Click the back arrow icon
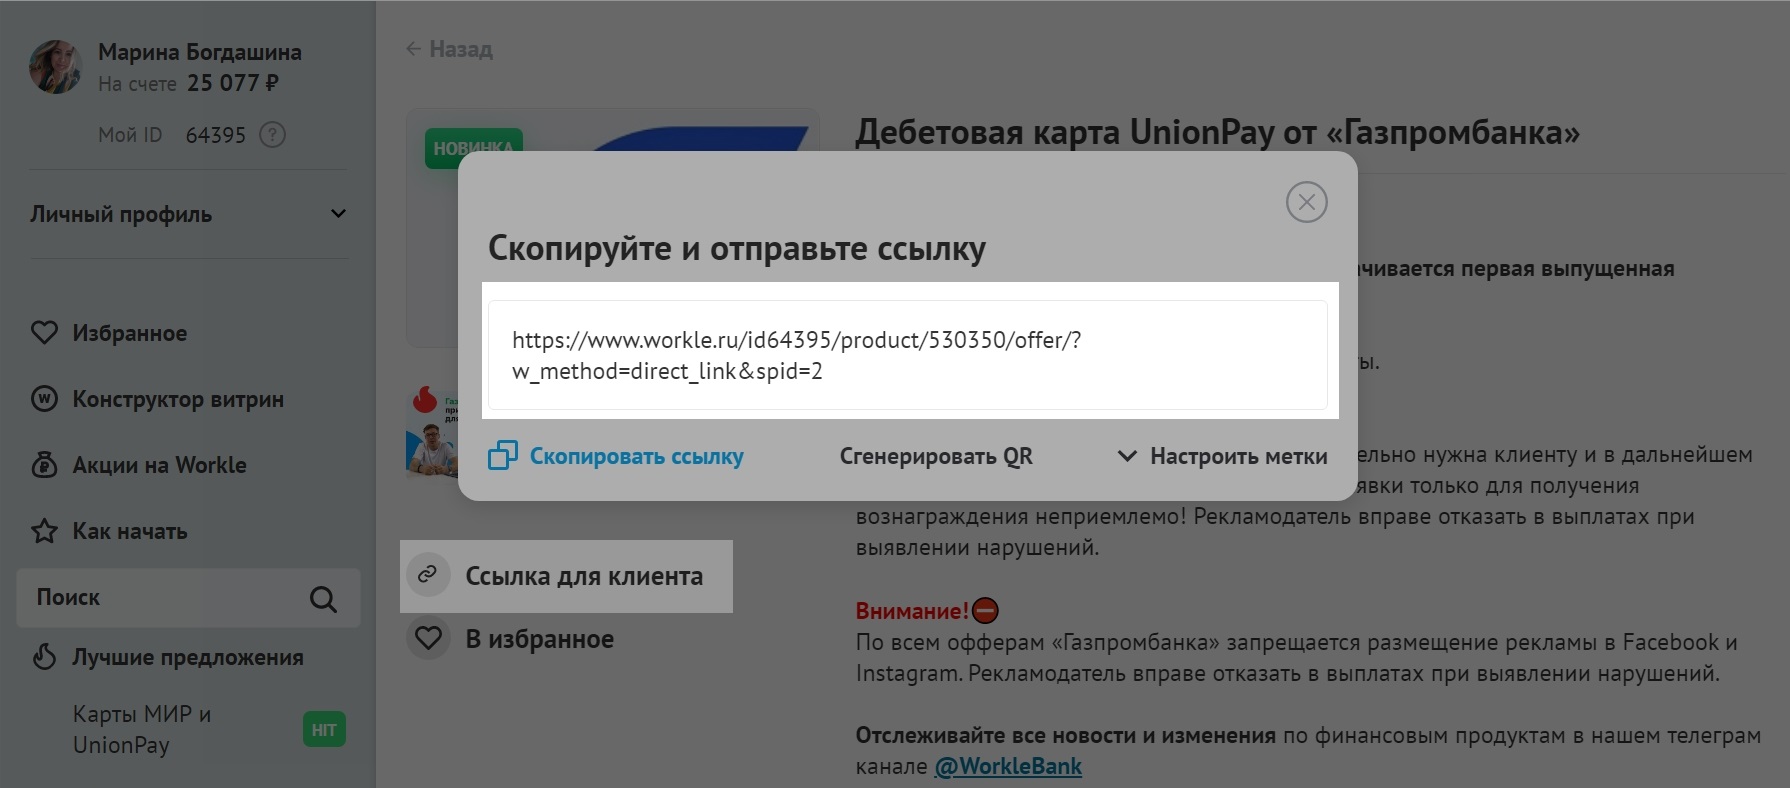1790x788 pixels. 413,49
